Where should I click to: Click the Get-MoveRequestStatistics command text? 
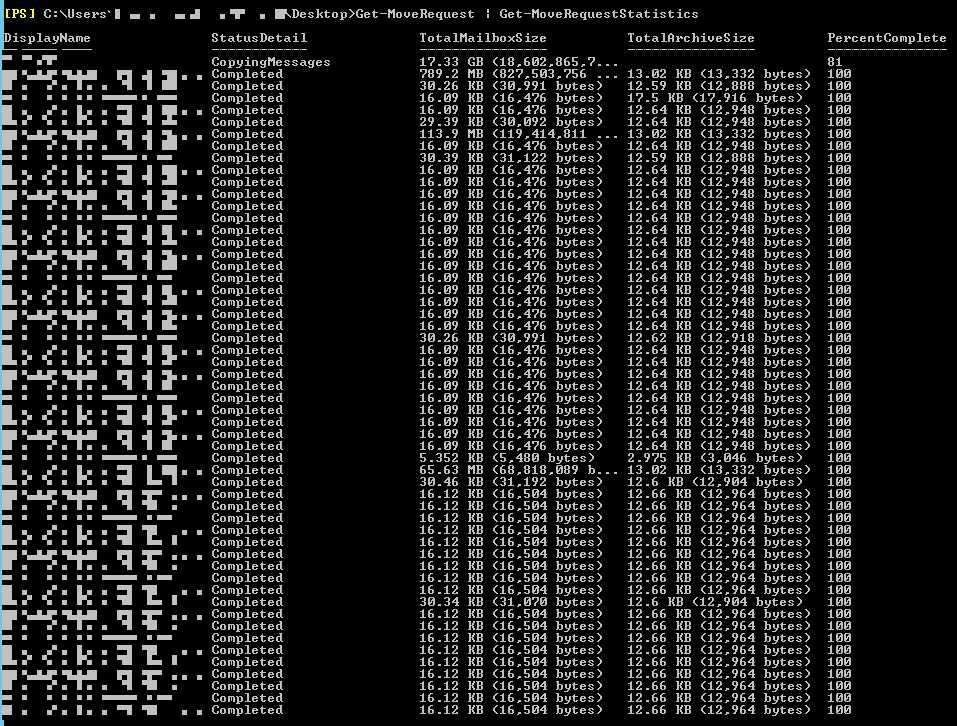pyautogui.click(x=599, y=14)
